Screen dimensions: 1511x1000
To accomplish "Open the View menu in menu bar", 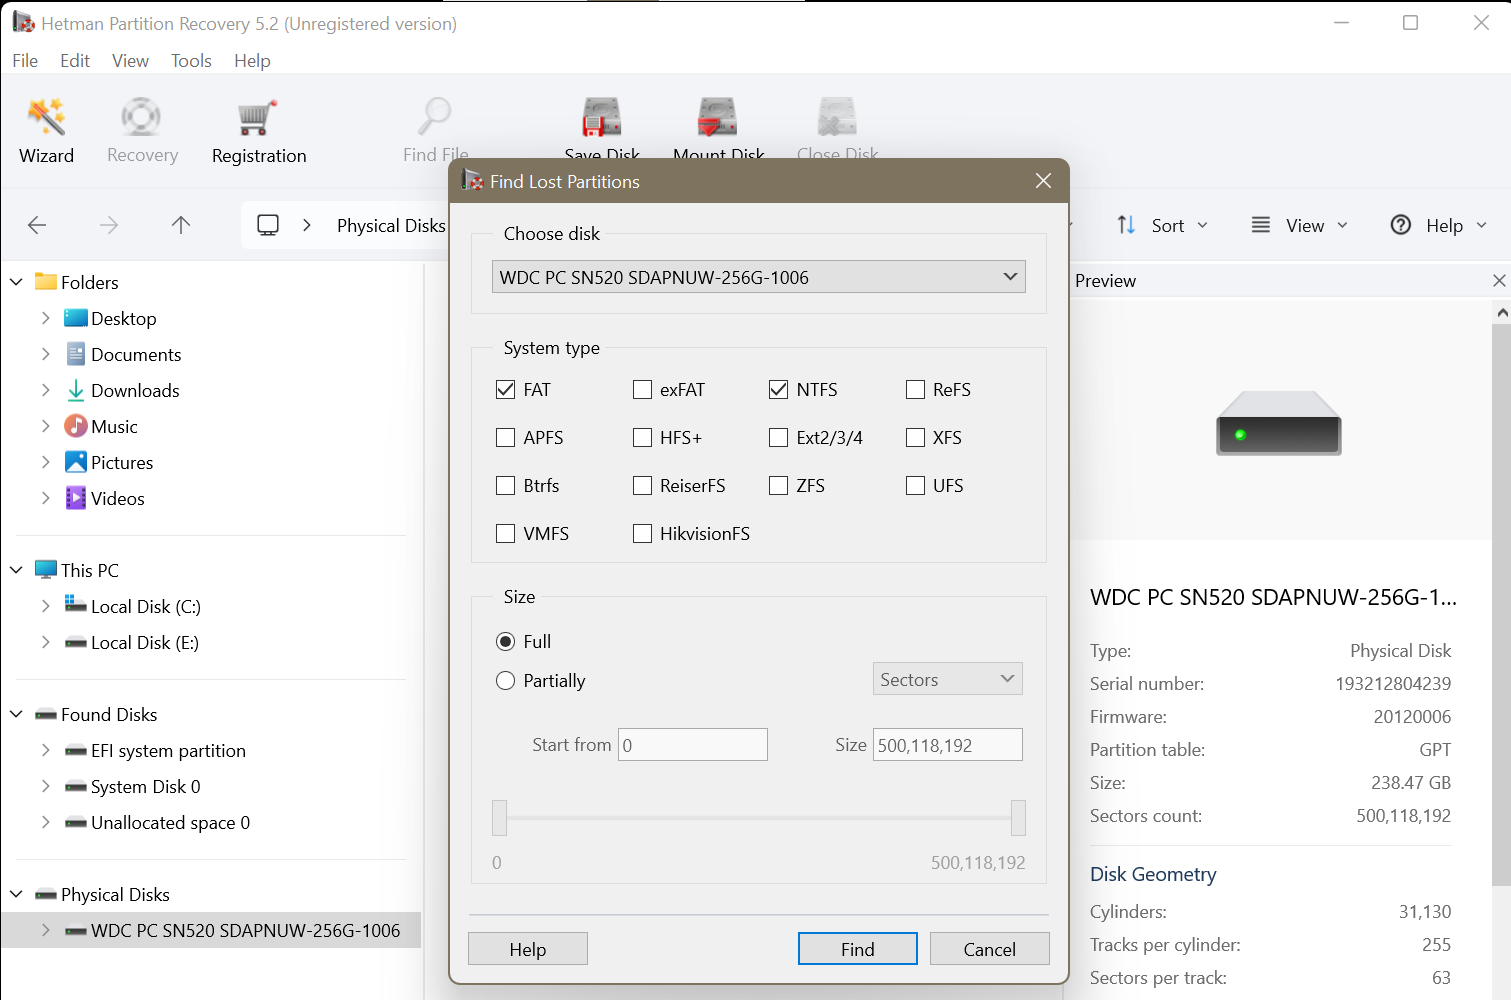I will coord(130,61).
